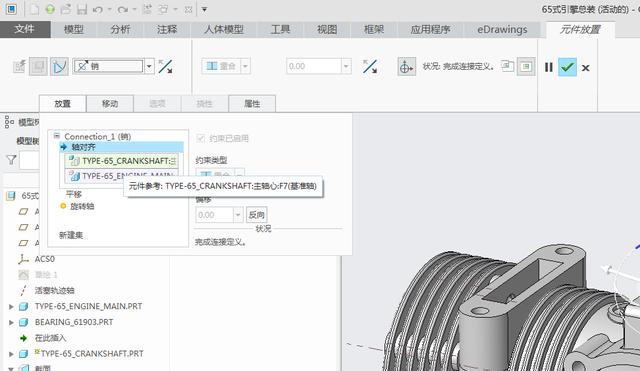Click the convert constraints icon with lightning bolt
Screen dimensions: 640x371
point(19,66)
